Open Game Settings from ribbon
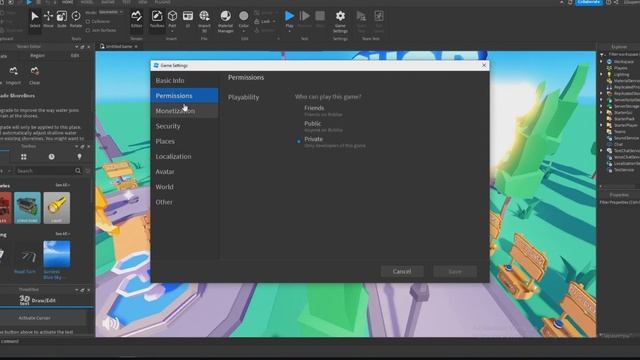The width and height of the screenshot is (640, 360). pos(340,21)
